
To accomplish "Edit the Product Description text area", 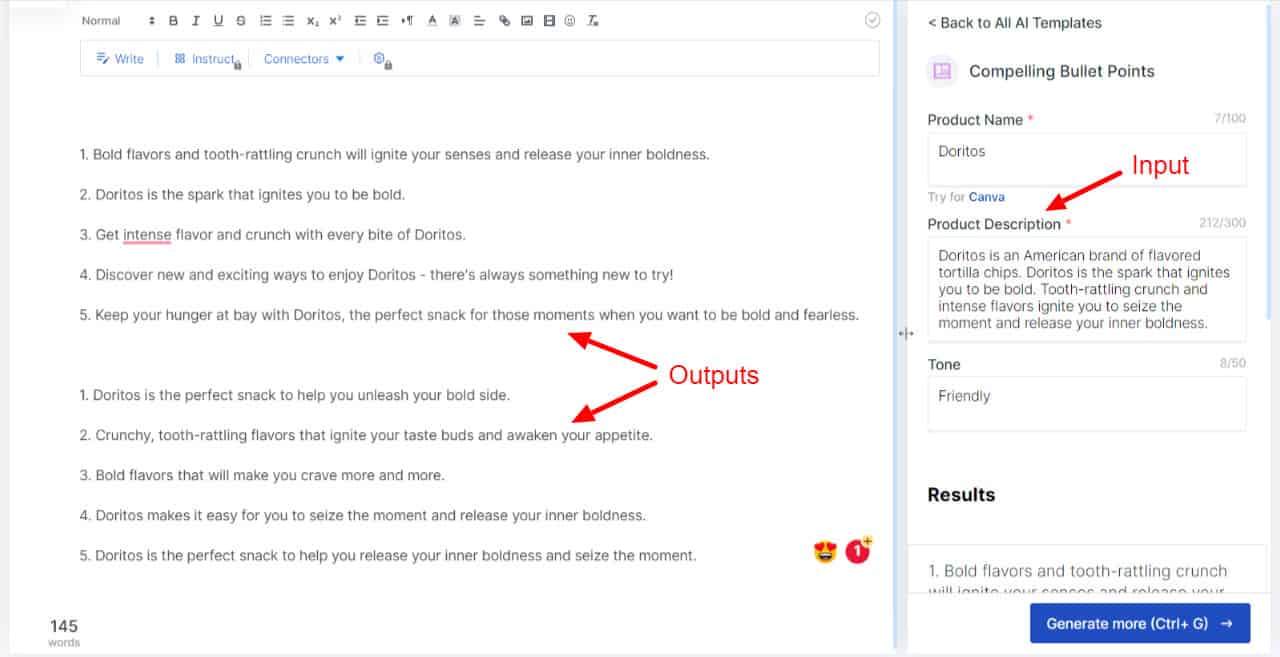I will pyautogui.click(x=1087, y=289).
